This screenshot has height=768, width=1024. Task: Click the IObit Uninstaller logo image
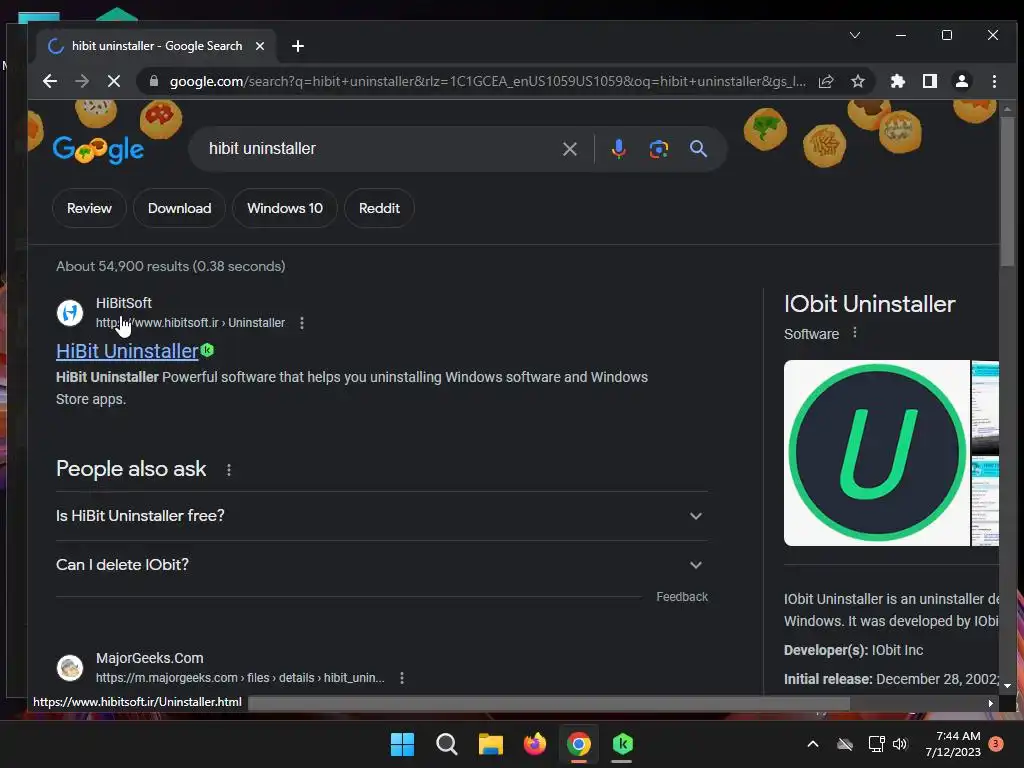tap(877, 453)
